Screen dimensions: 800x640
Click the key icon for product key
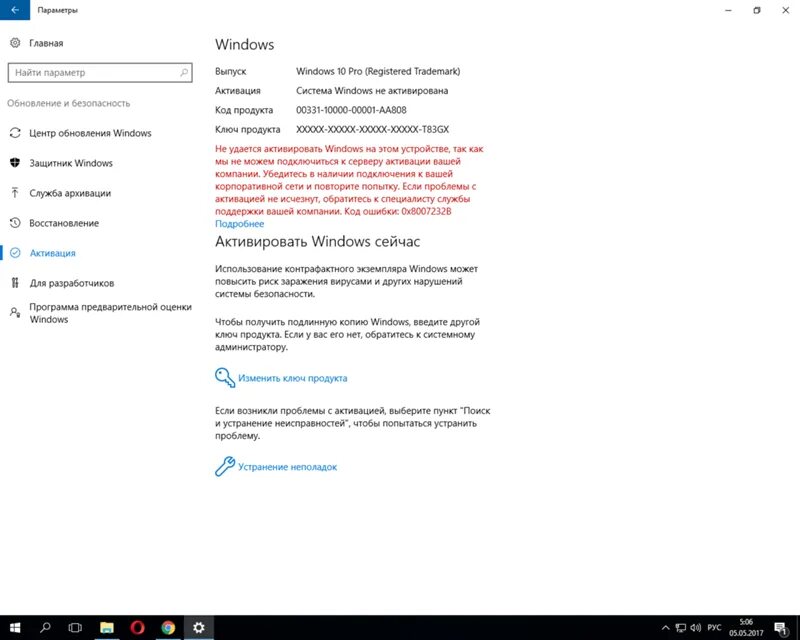[x=224, y=378]
